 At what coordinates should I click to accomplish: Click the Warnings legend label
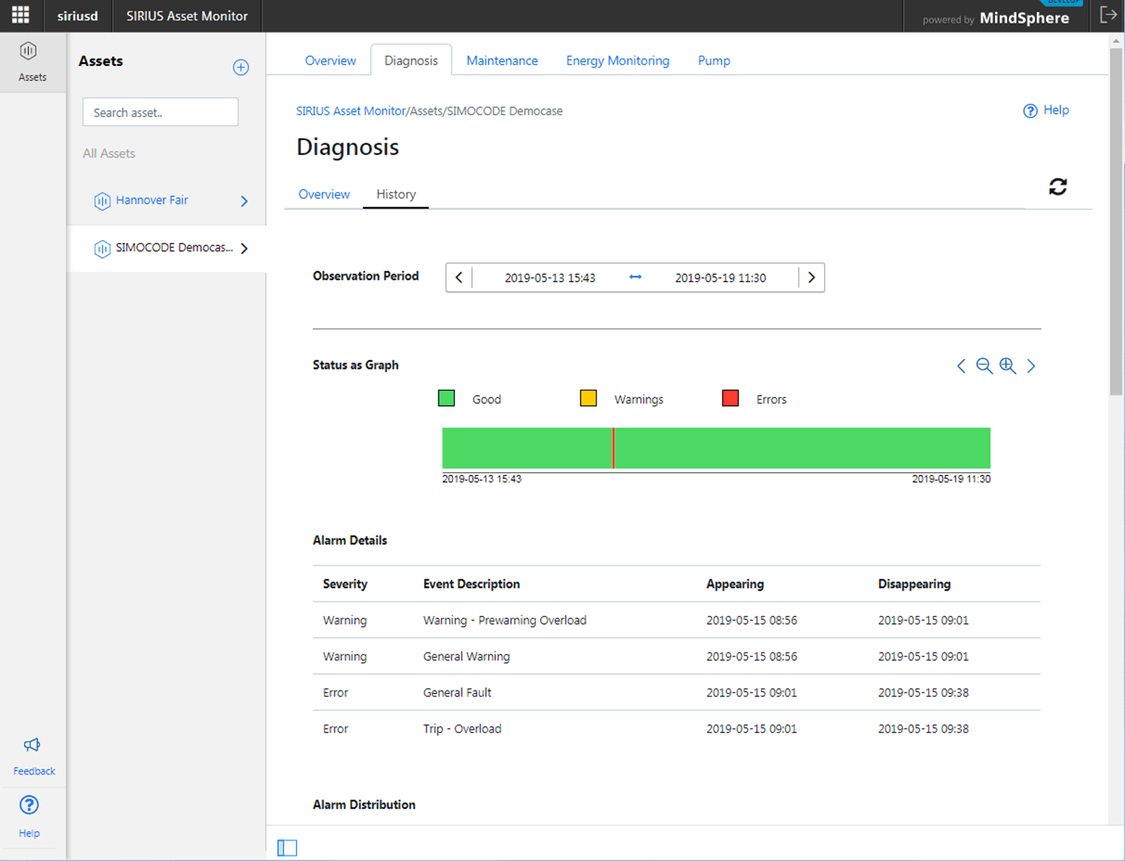tap(639, 399)
